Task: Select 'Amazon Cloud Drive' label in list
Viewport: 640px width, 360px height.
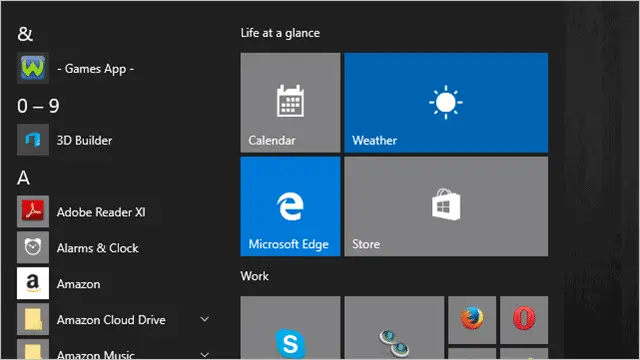Action: tap(111, 320)
